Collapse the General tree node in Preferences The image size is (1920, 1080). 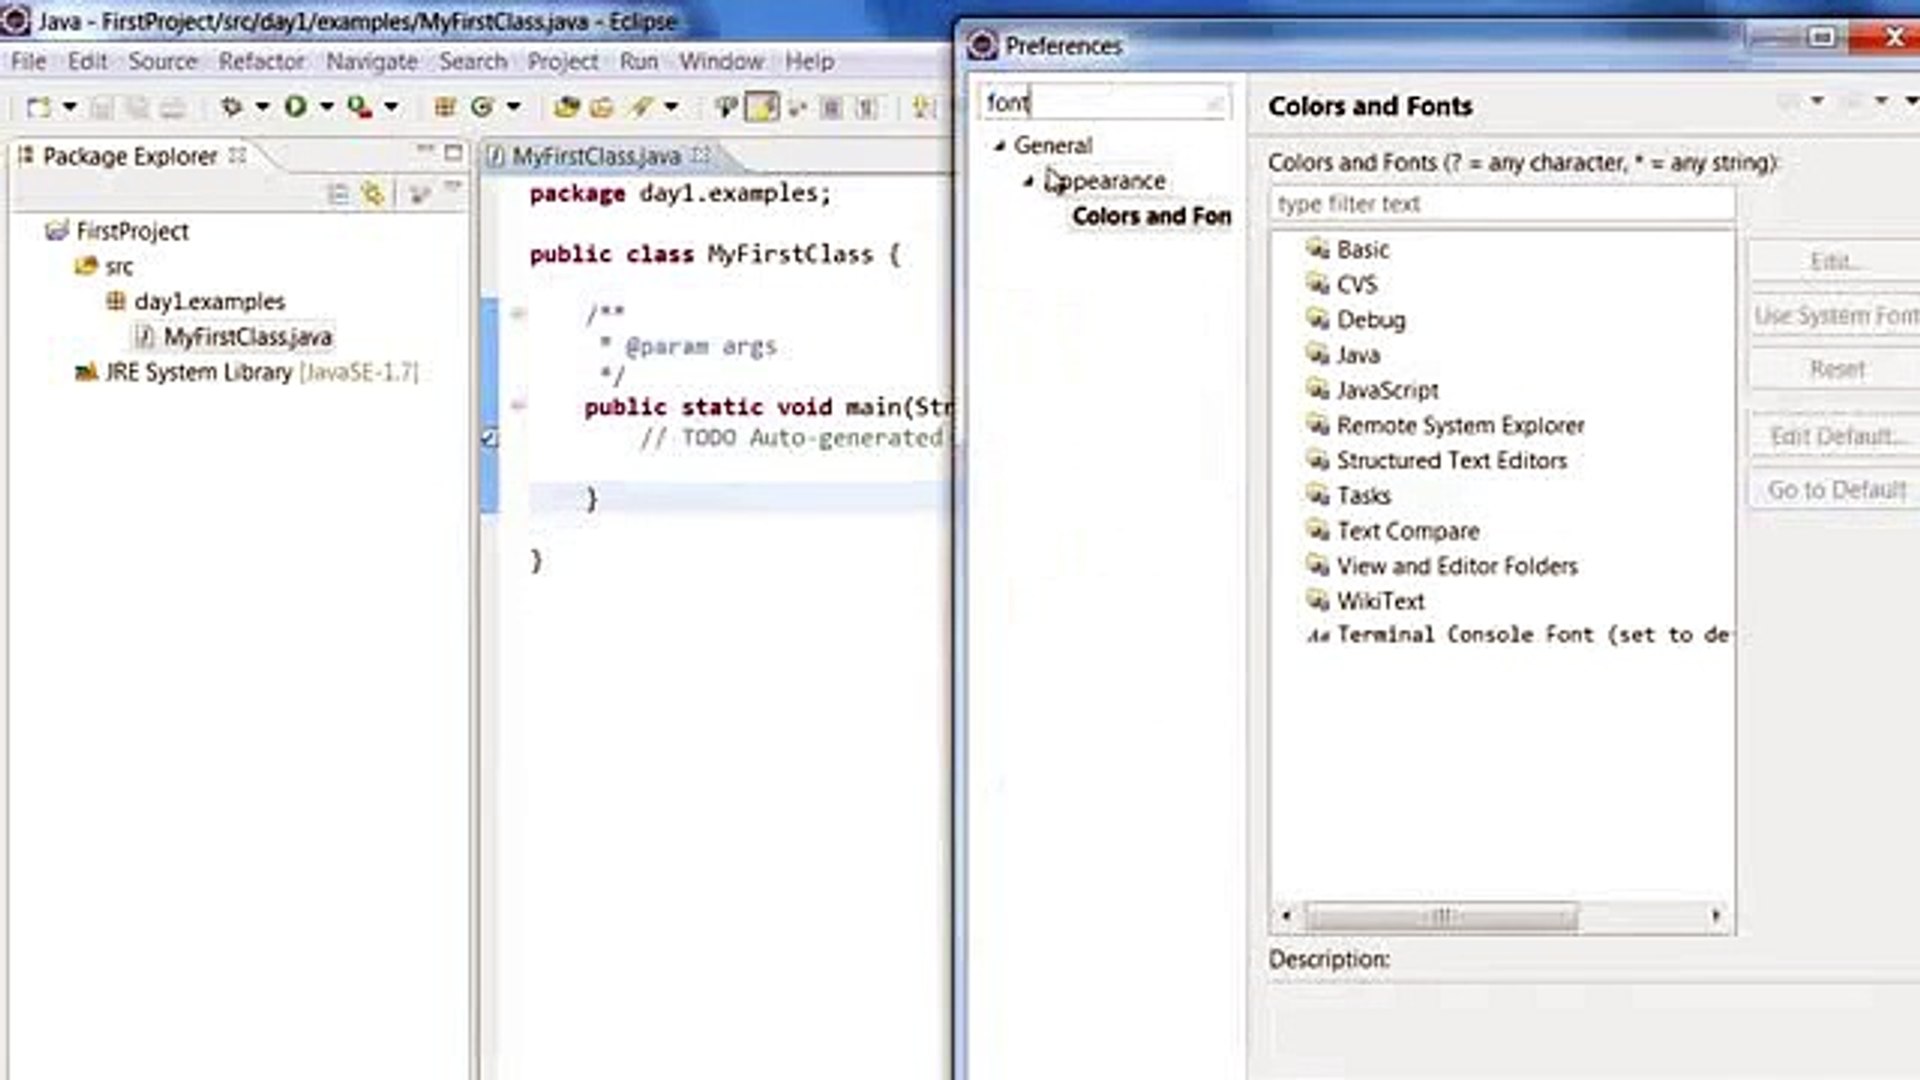998,146
